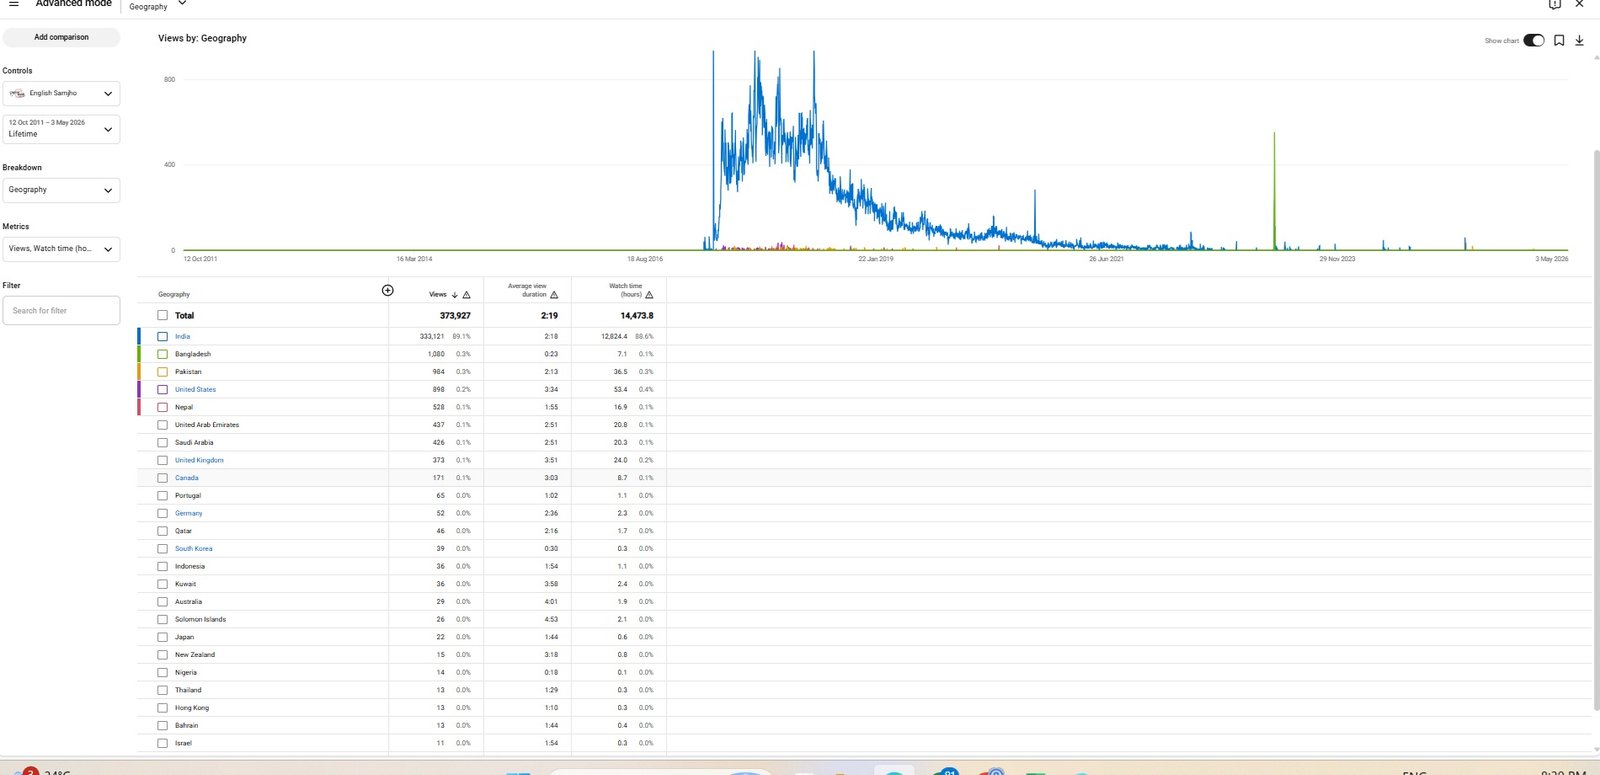Toggle the Show chart switch off
Screen dimensions: 1600x775
click(1534, 41)
